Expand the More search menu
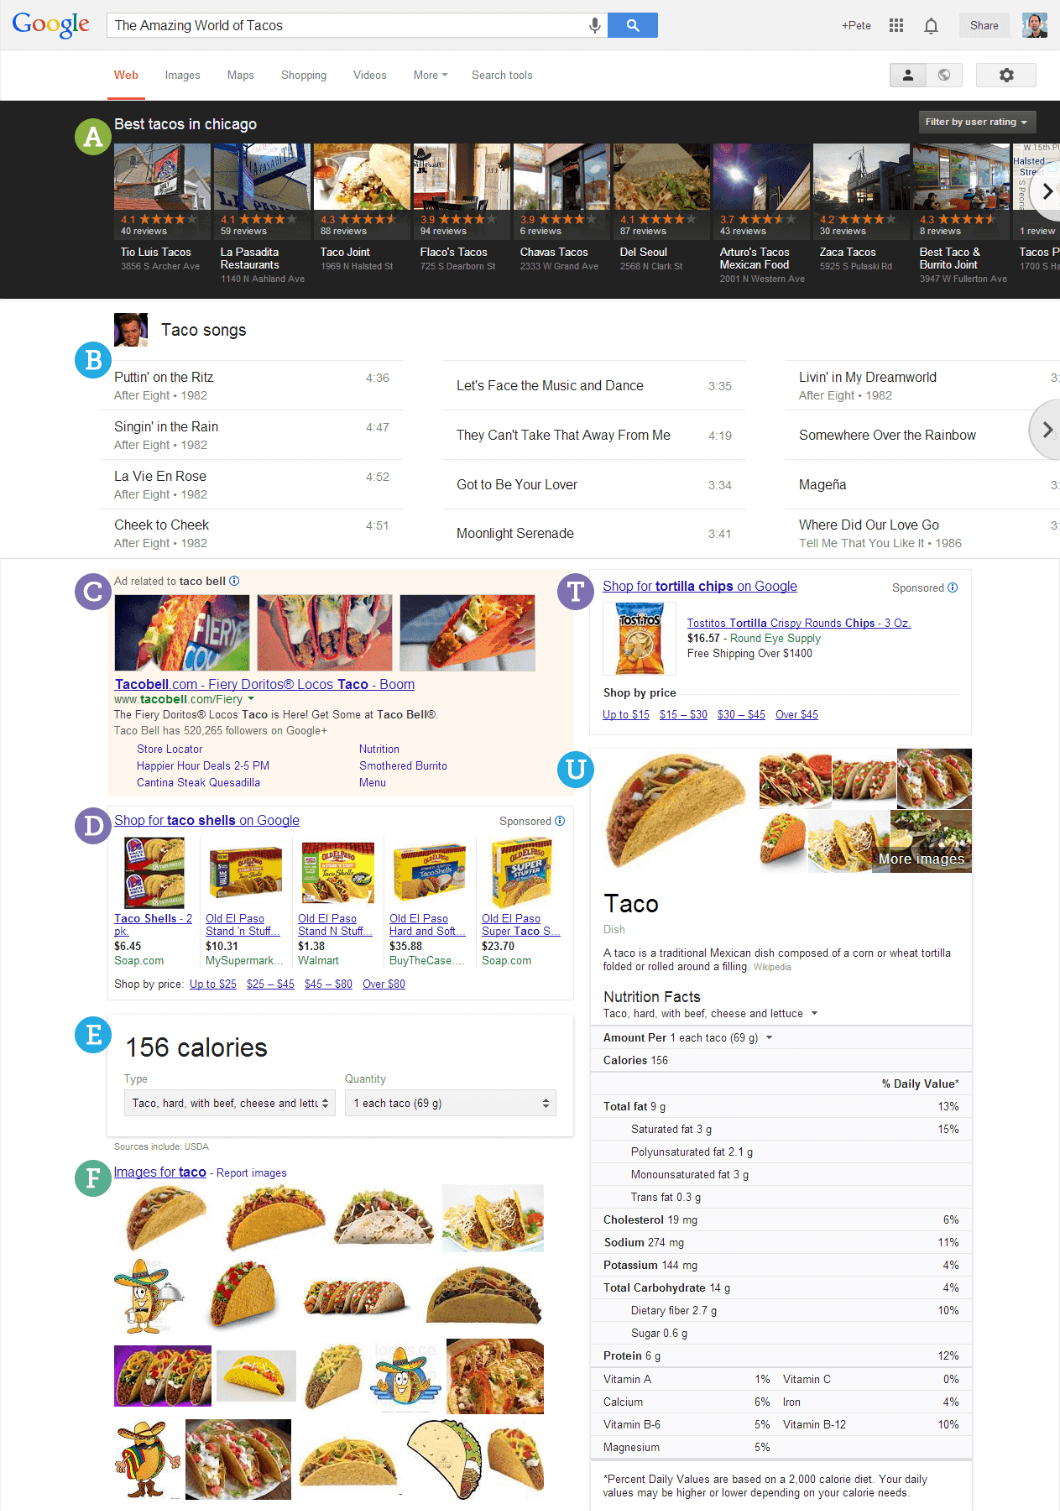The width and height of the screenshot is (1060, 1511). coord(430,75)
